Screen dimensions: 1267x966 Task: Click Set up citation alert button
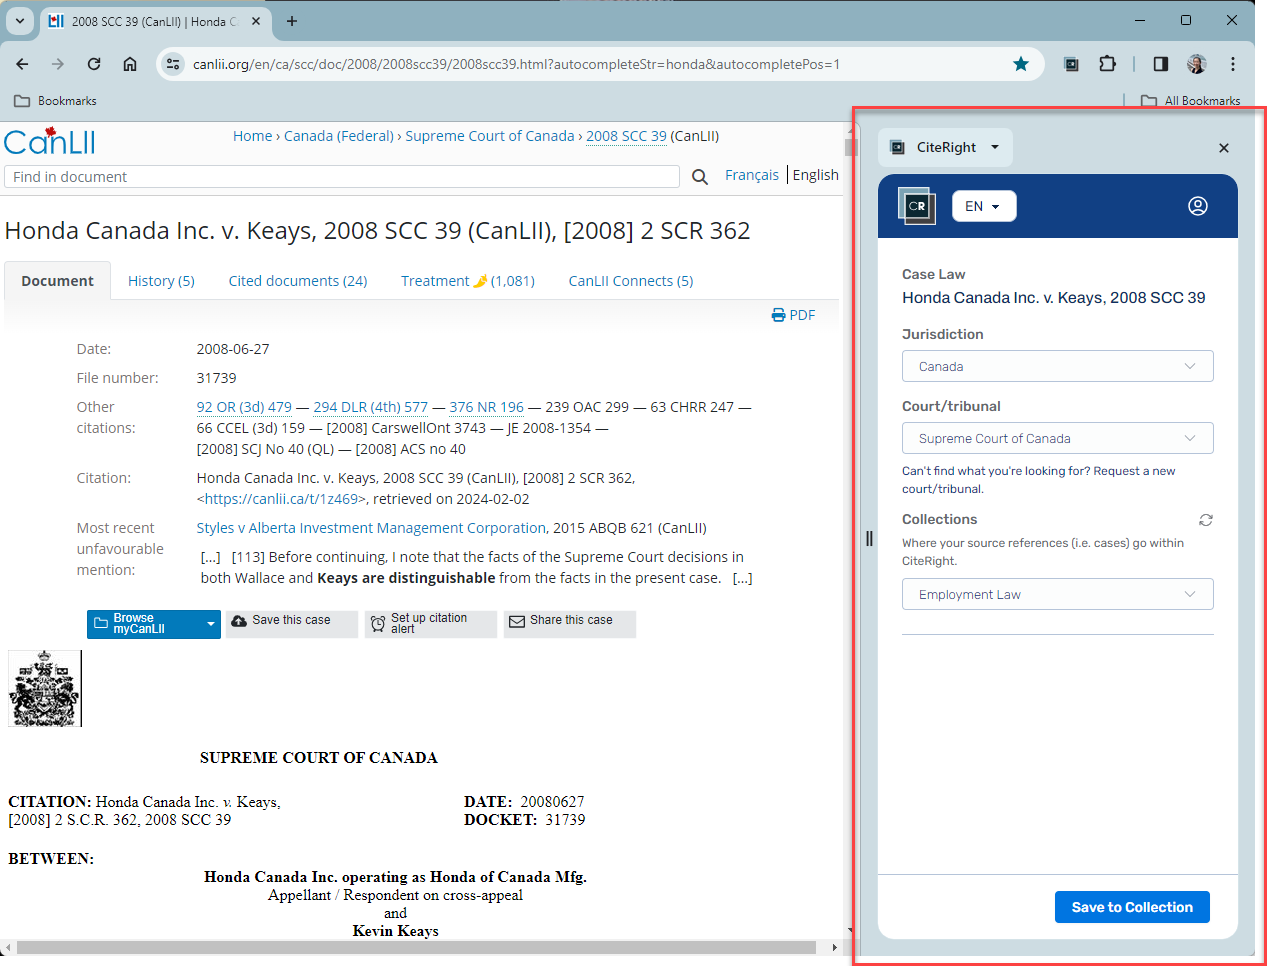tap(431, 624)
